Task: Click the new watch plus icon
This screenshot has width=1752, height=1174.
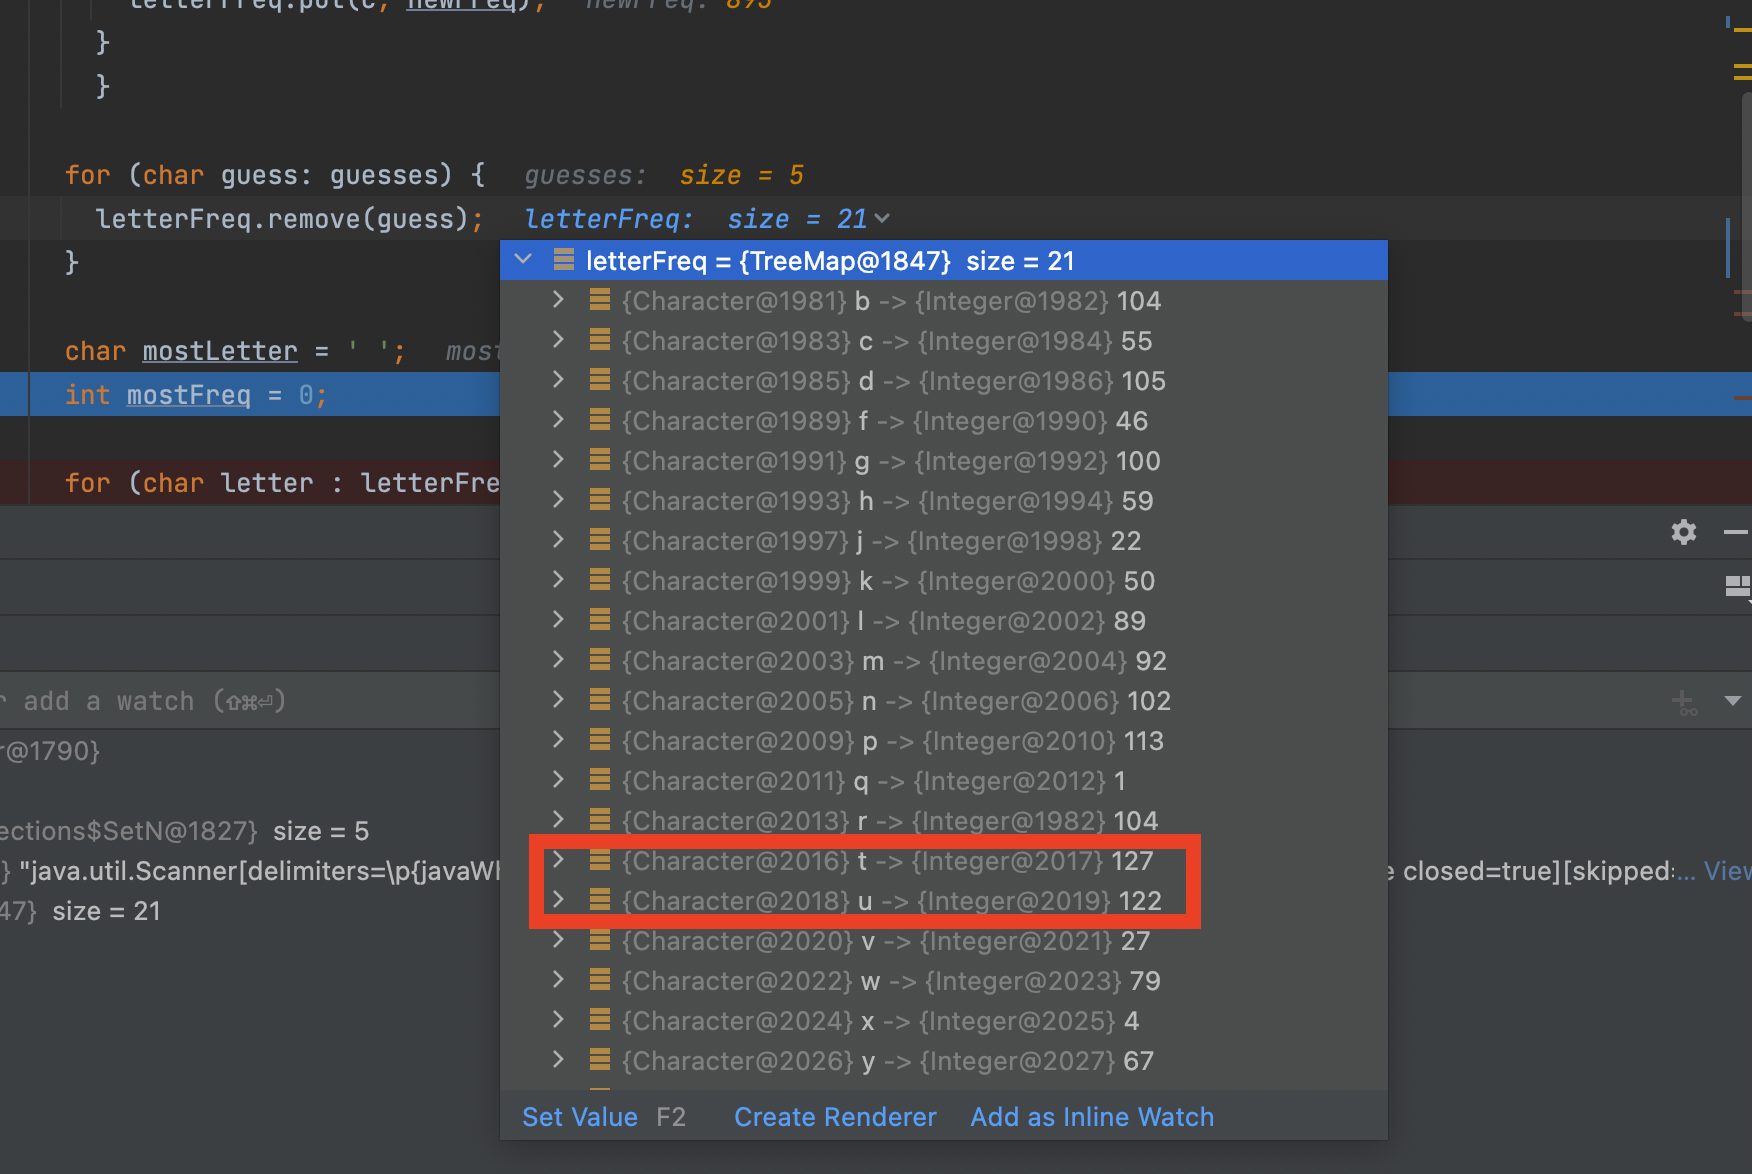Action: coord(1683,702)
